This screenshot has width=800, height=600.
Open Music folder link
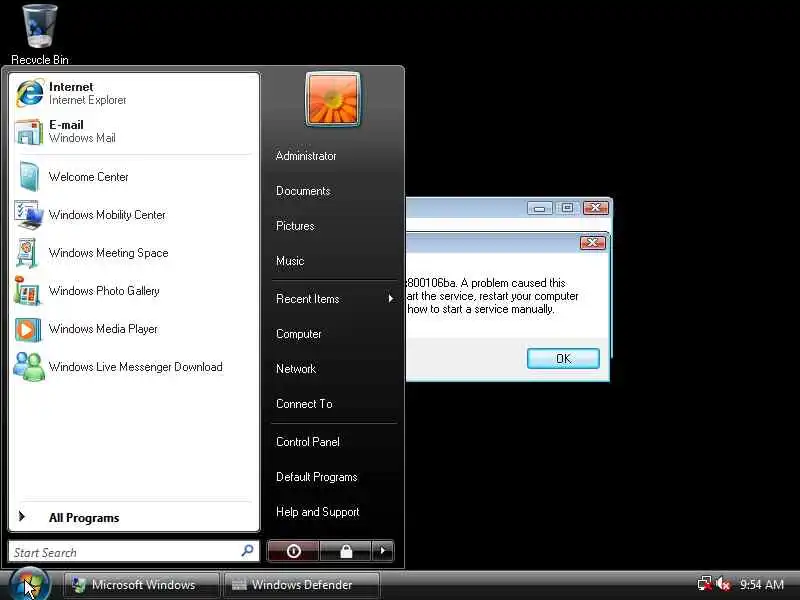pos(290,261)
